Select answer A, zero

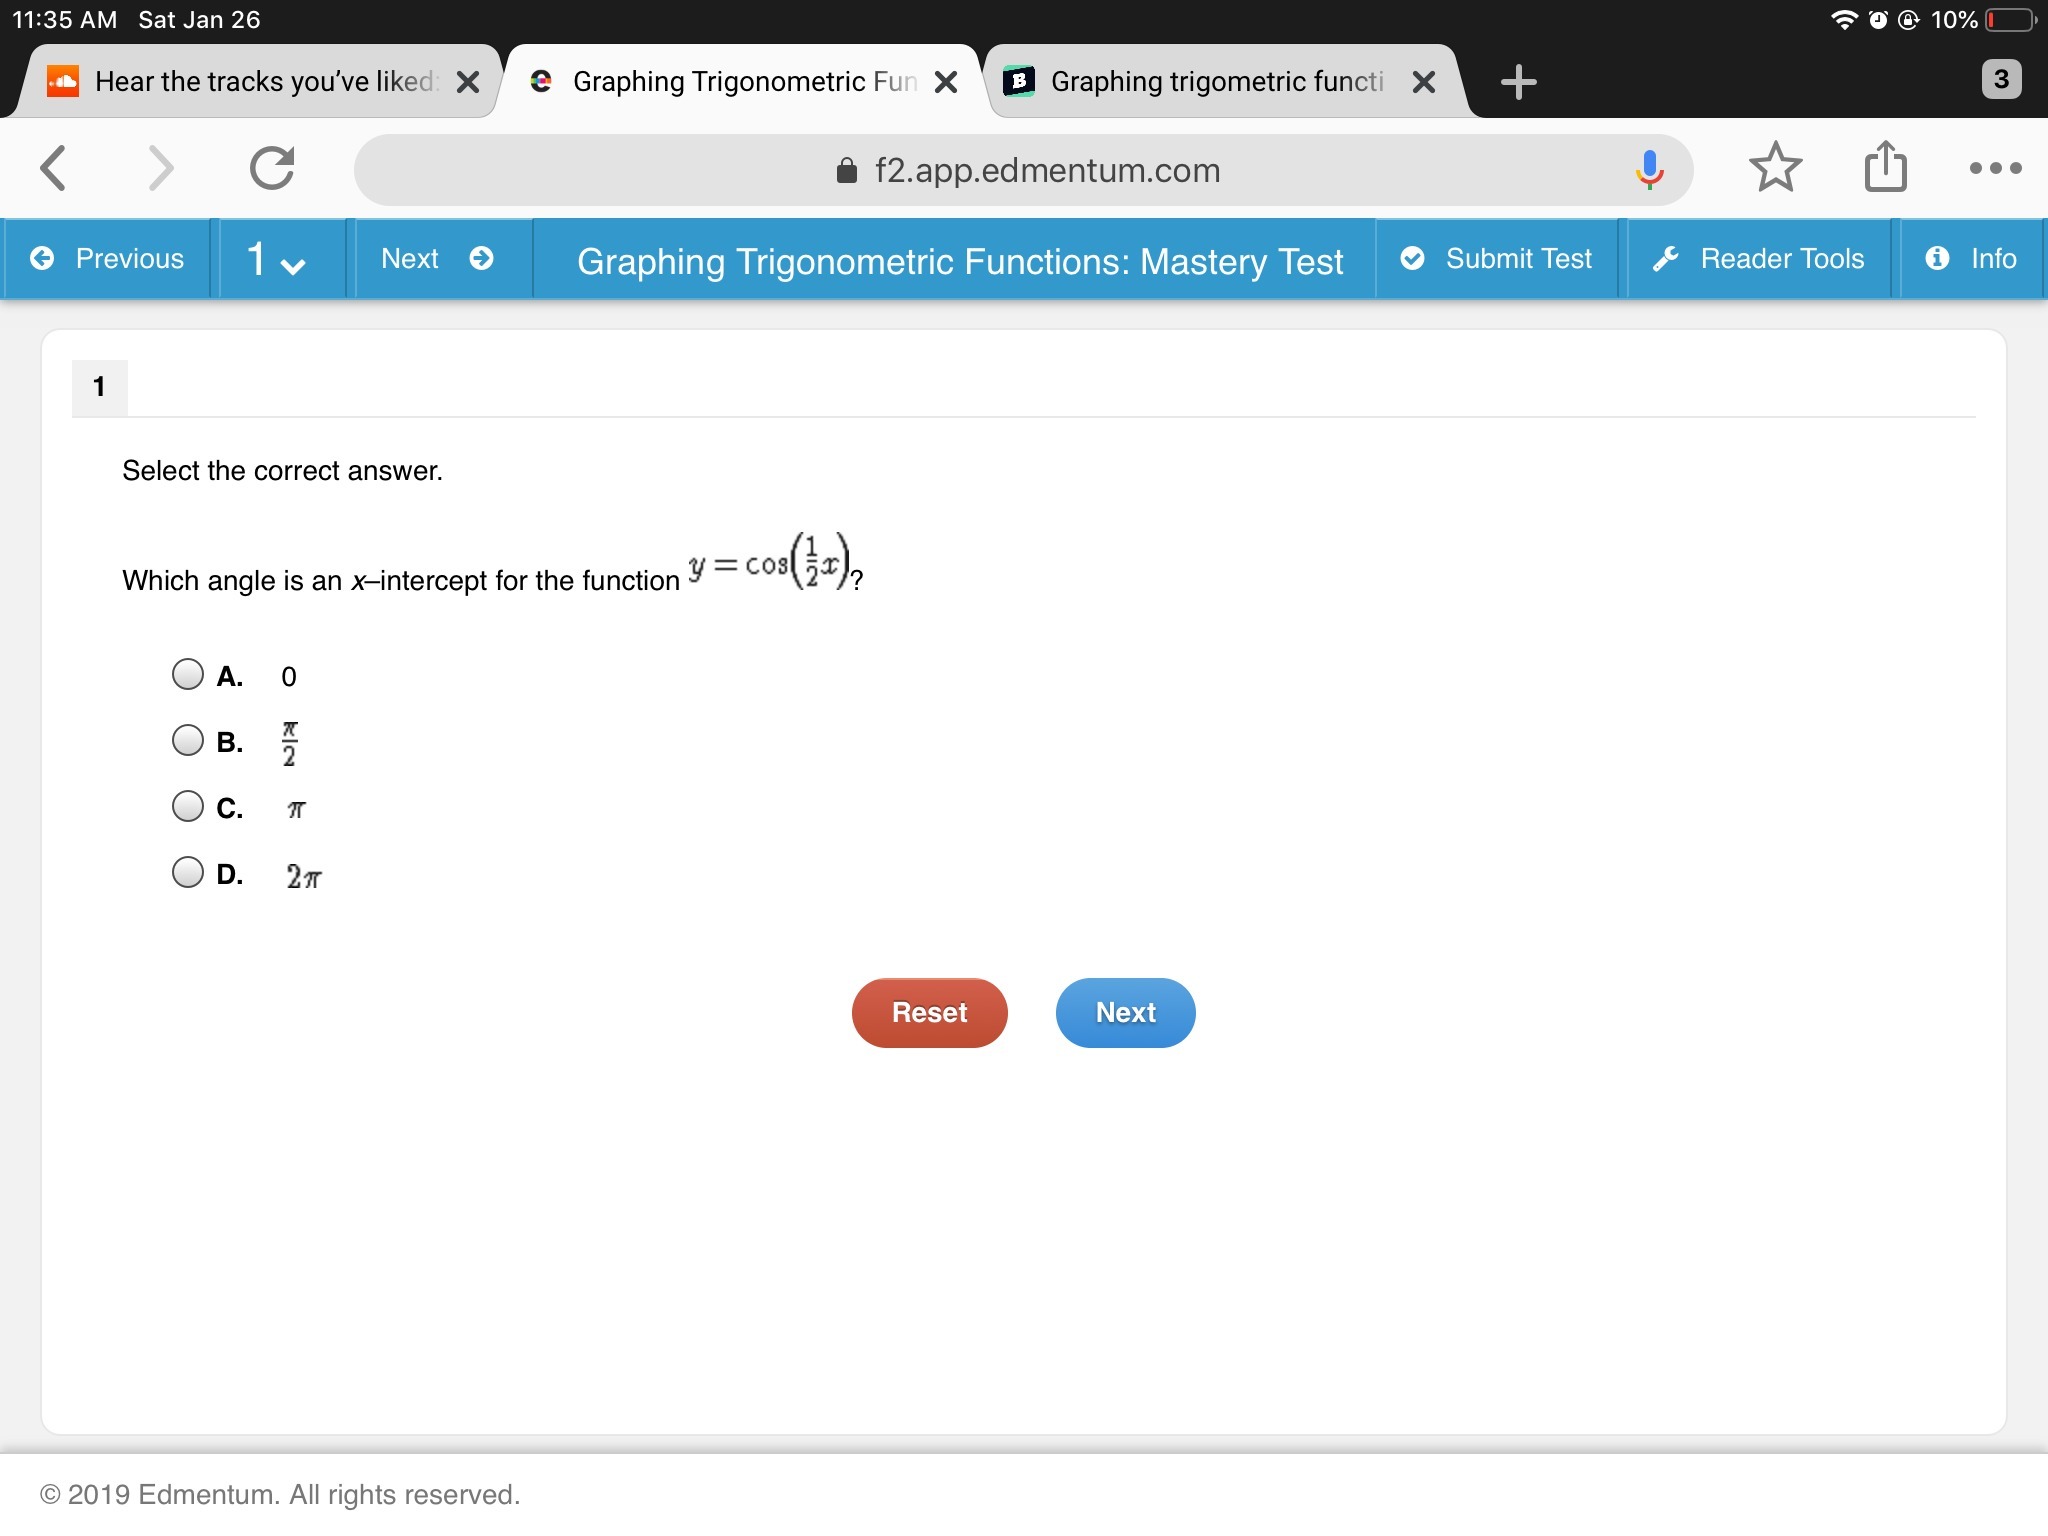(188, 675)
